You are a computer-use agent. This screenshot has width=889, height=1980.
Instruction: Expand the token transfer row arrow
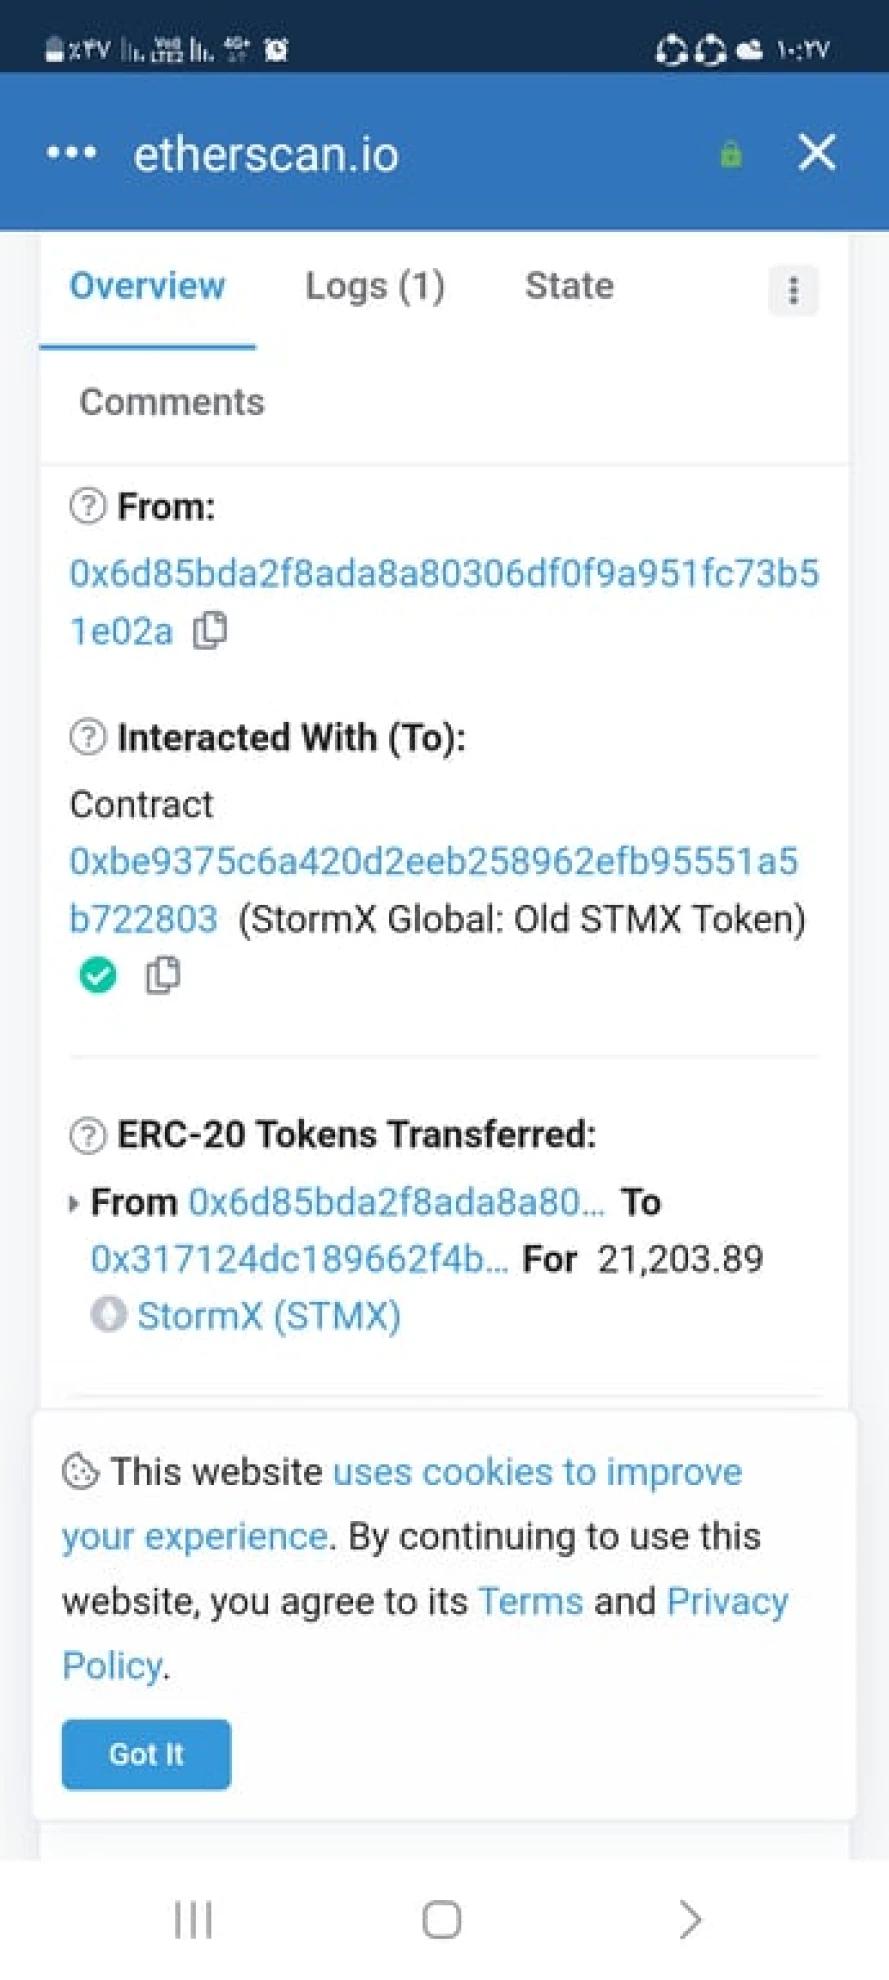[73, 1203]
